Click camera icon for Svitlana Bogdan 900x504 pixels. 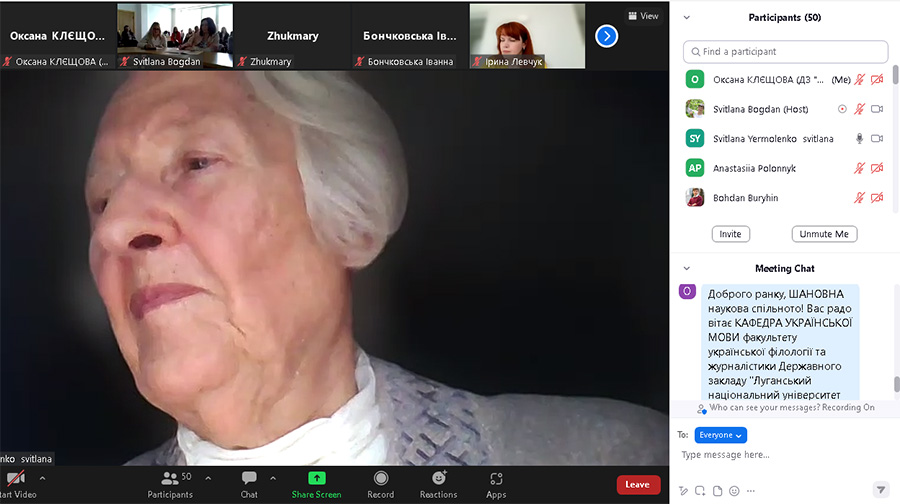point(877,109)
